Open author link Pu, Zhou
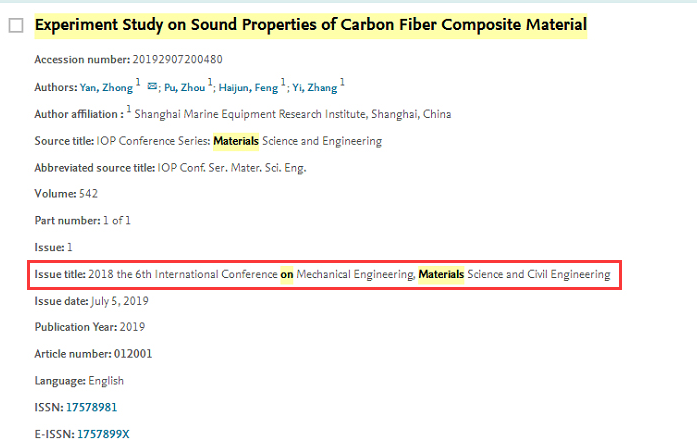697x445 pixels. [x=184, y=88]
